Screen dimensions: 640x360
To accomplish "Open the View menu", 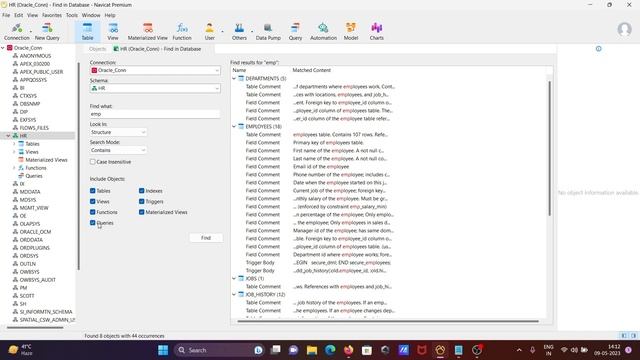I will click(32, 15).
